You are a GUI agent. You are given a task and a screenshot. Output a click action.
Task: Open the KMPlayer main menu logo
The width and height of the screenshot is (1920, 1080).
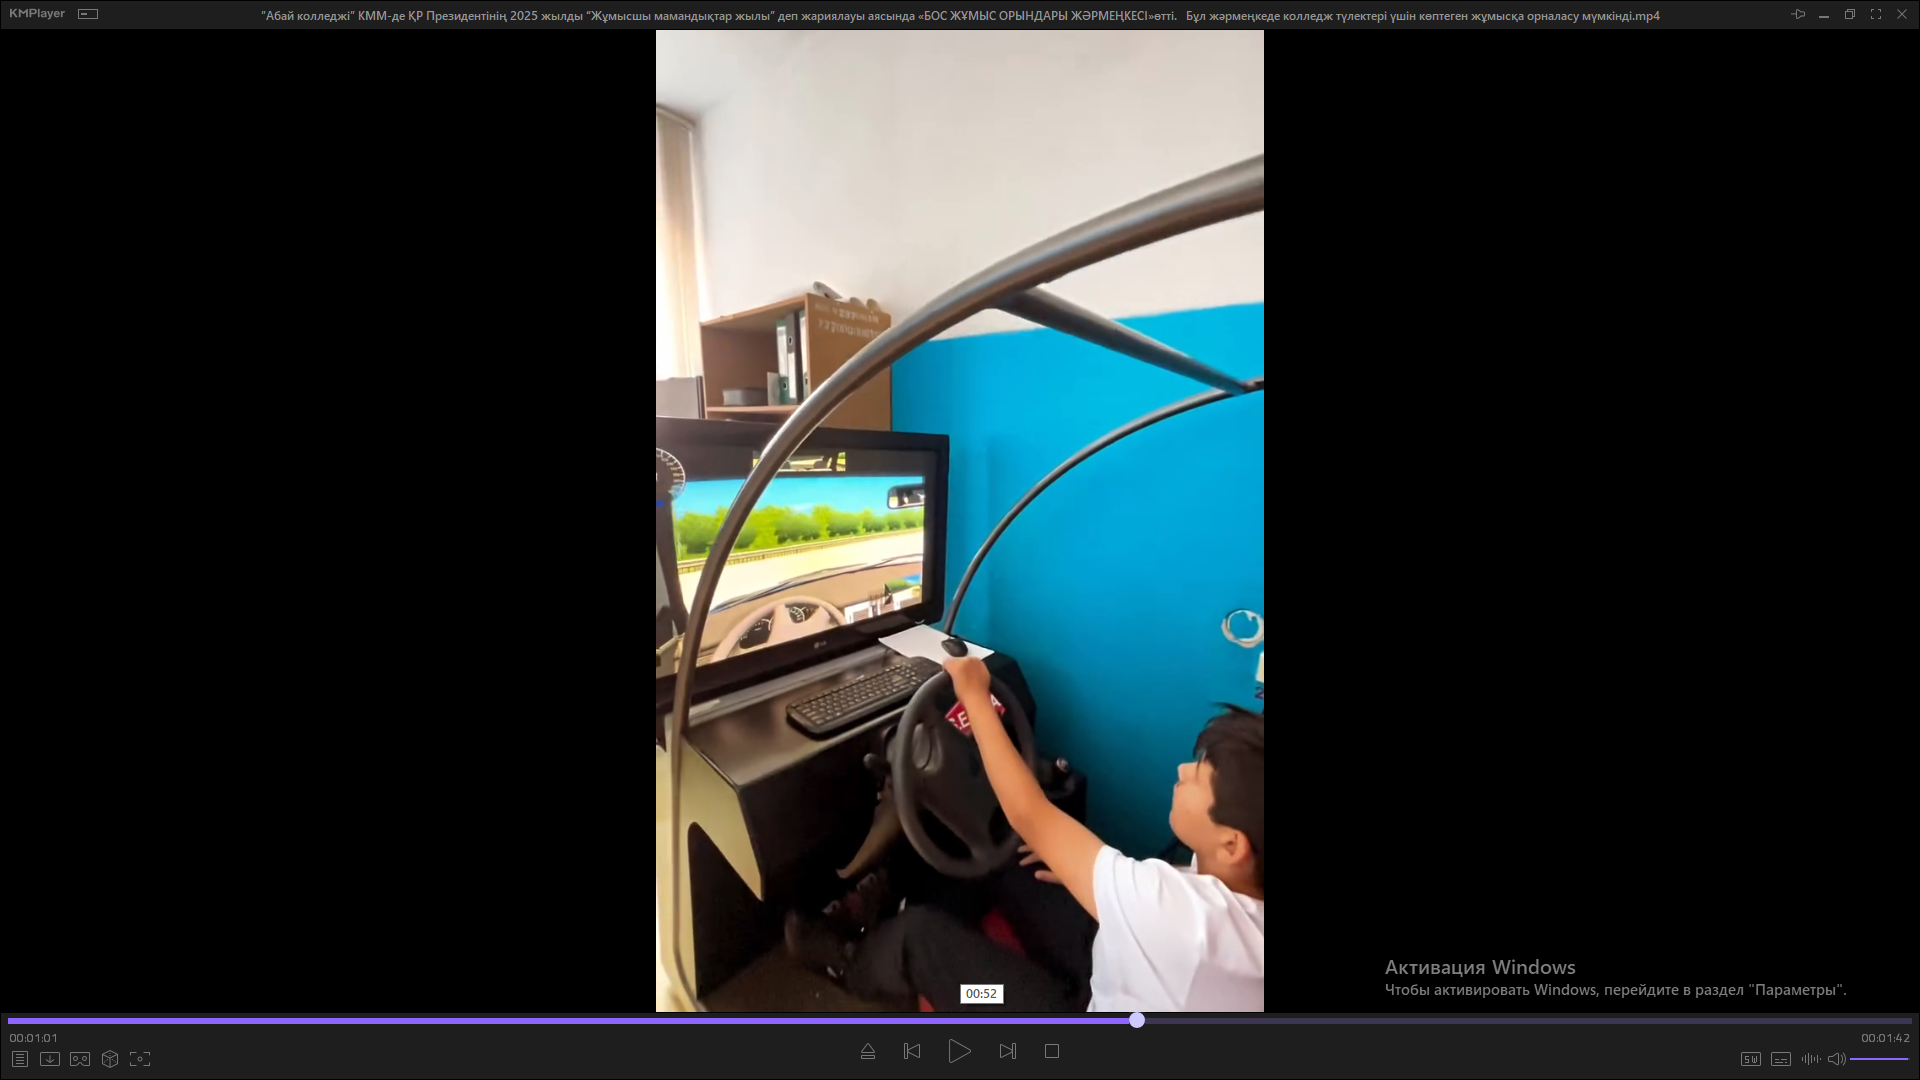(37, 14)
